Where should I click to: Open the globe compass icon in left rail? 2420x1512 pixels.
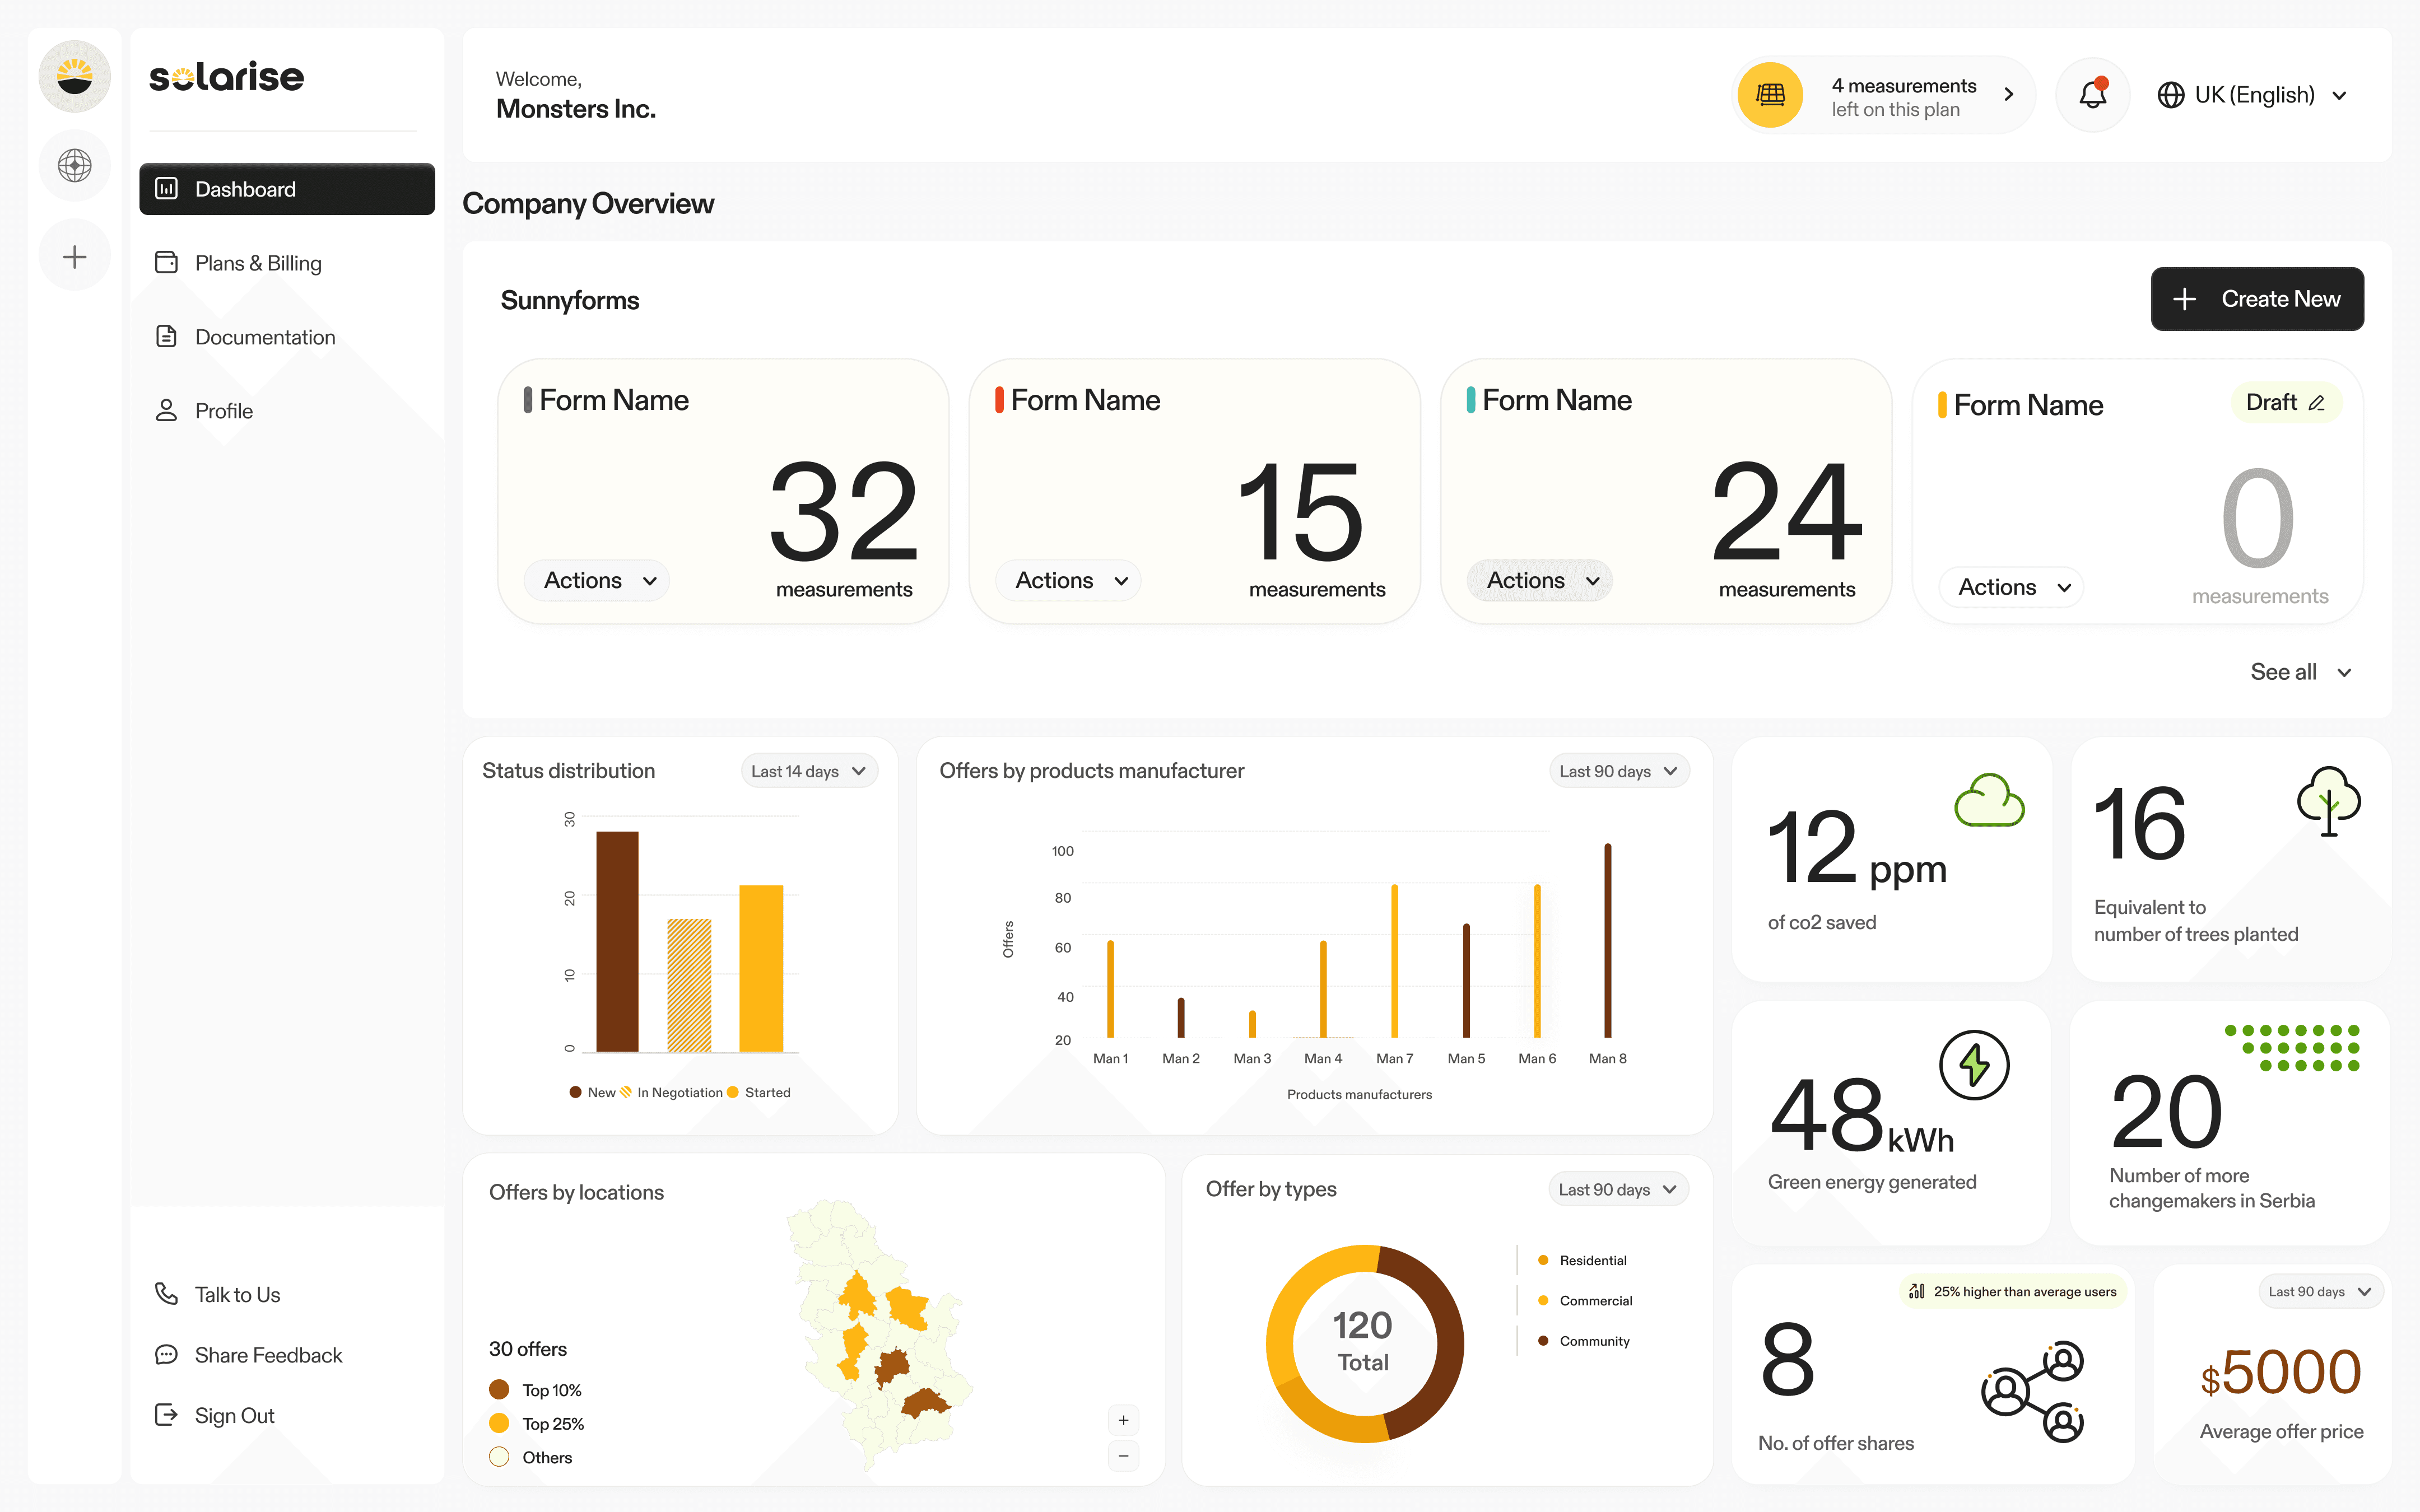coord(75,165)
